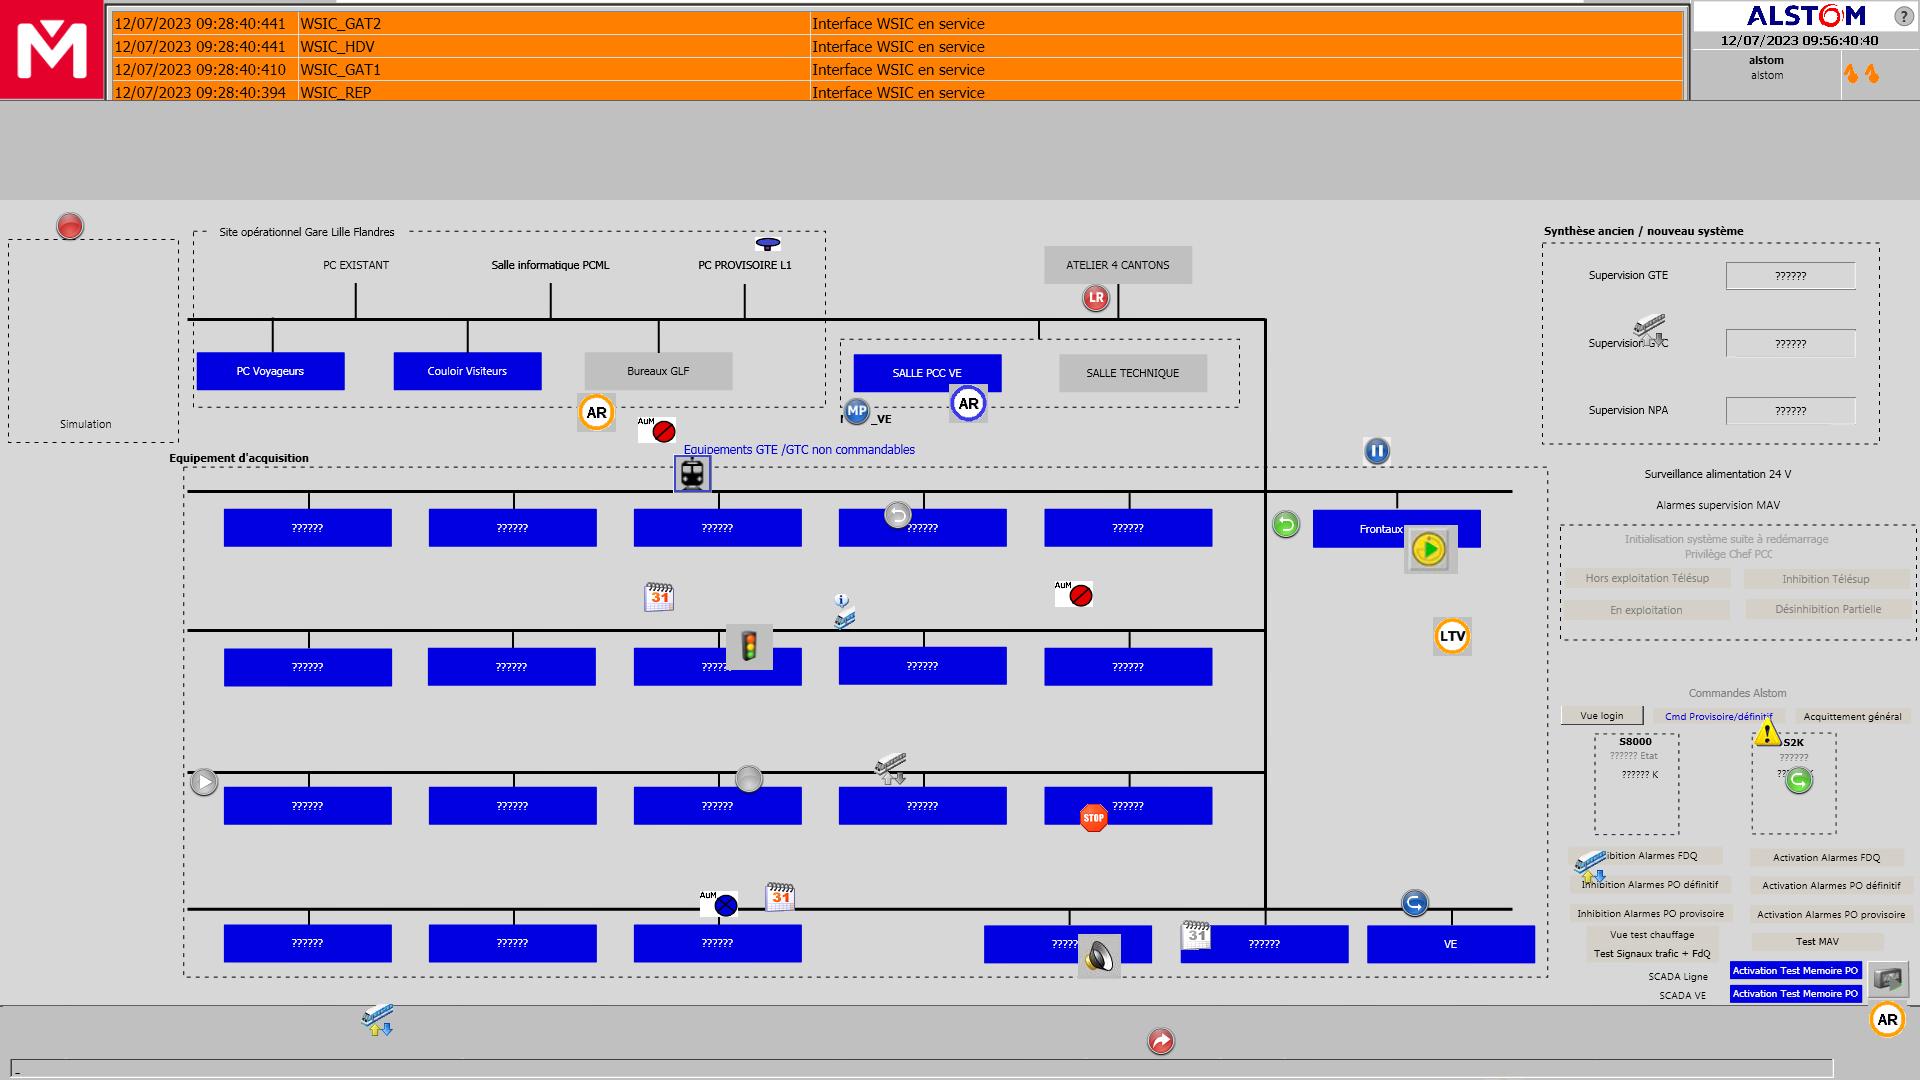Image resolution: width=1920 pixels, height=1080 pixels.
Task: Click Equipements GTE /GTC non commandables link
Action: pyautogui.click(x=799, y=450)
